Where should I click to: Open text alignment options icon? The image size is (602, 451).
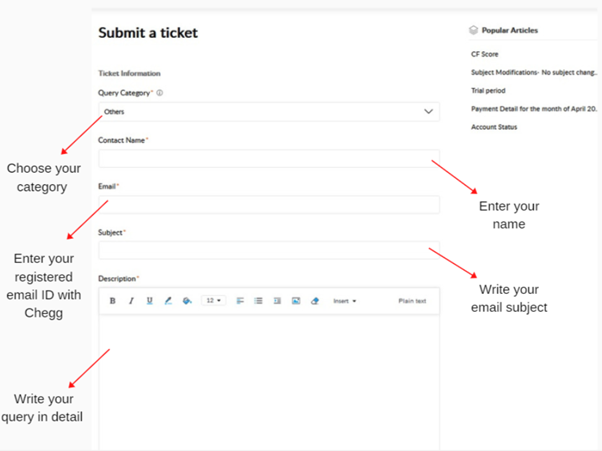tap(240, 301)
